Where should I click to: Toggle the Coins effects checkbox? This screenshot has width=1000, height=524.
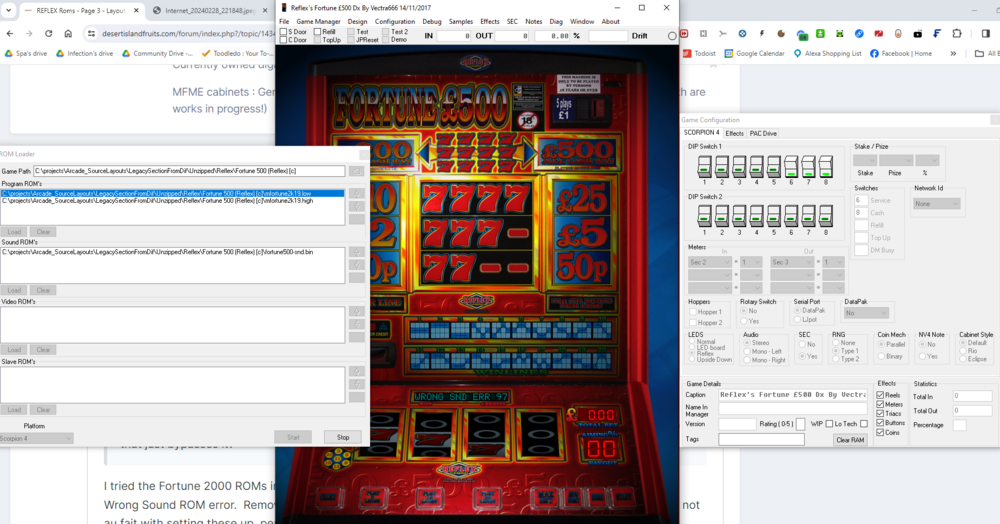point(880,432)
